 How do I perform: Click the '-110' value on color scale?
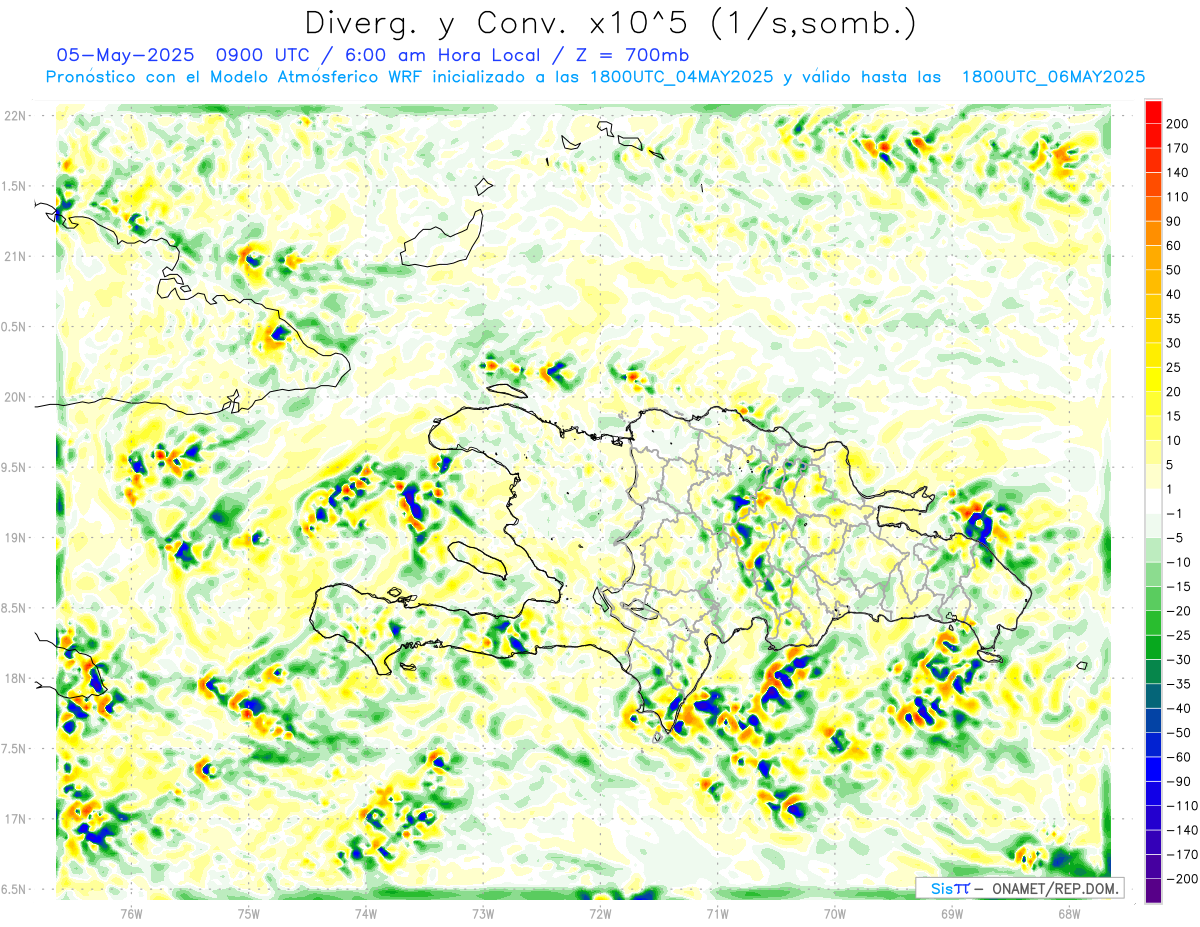[1183, 806]
